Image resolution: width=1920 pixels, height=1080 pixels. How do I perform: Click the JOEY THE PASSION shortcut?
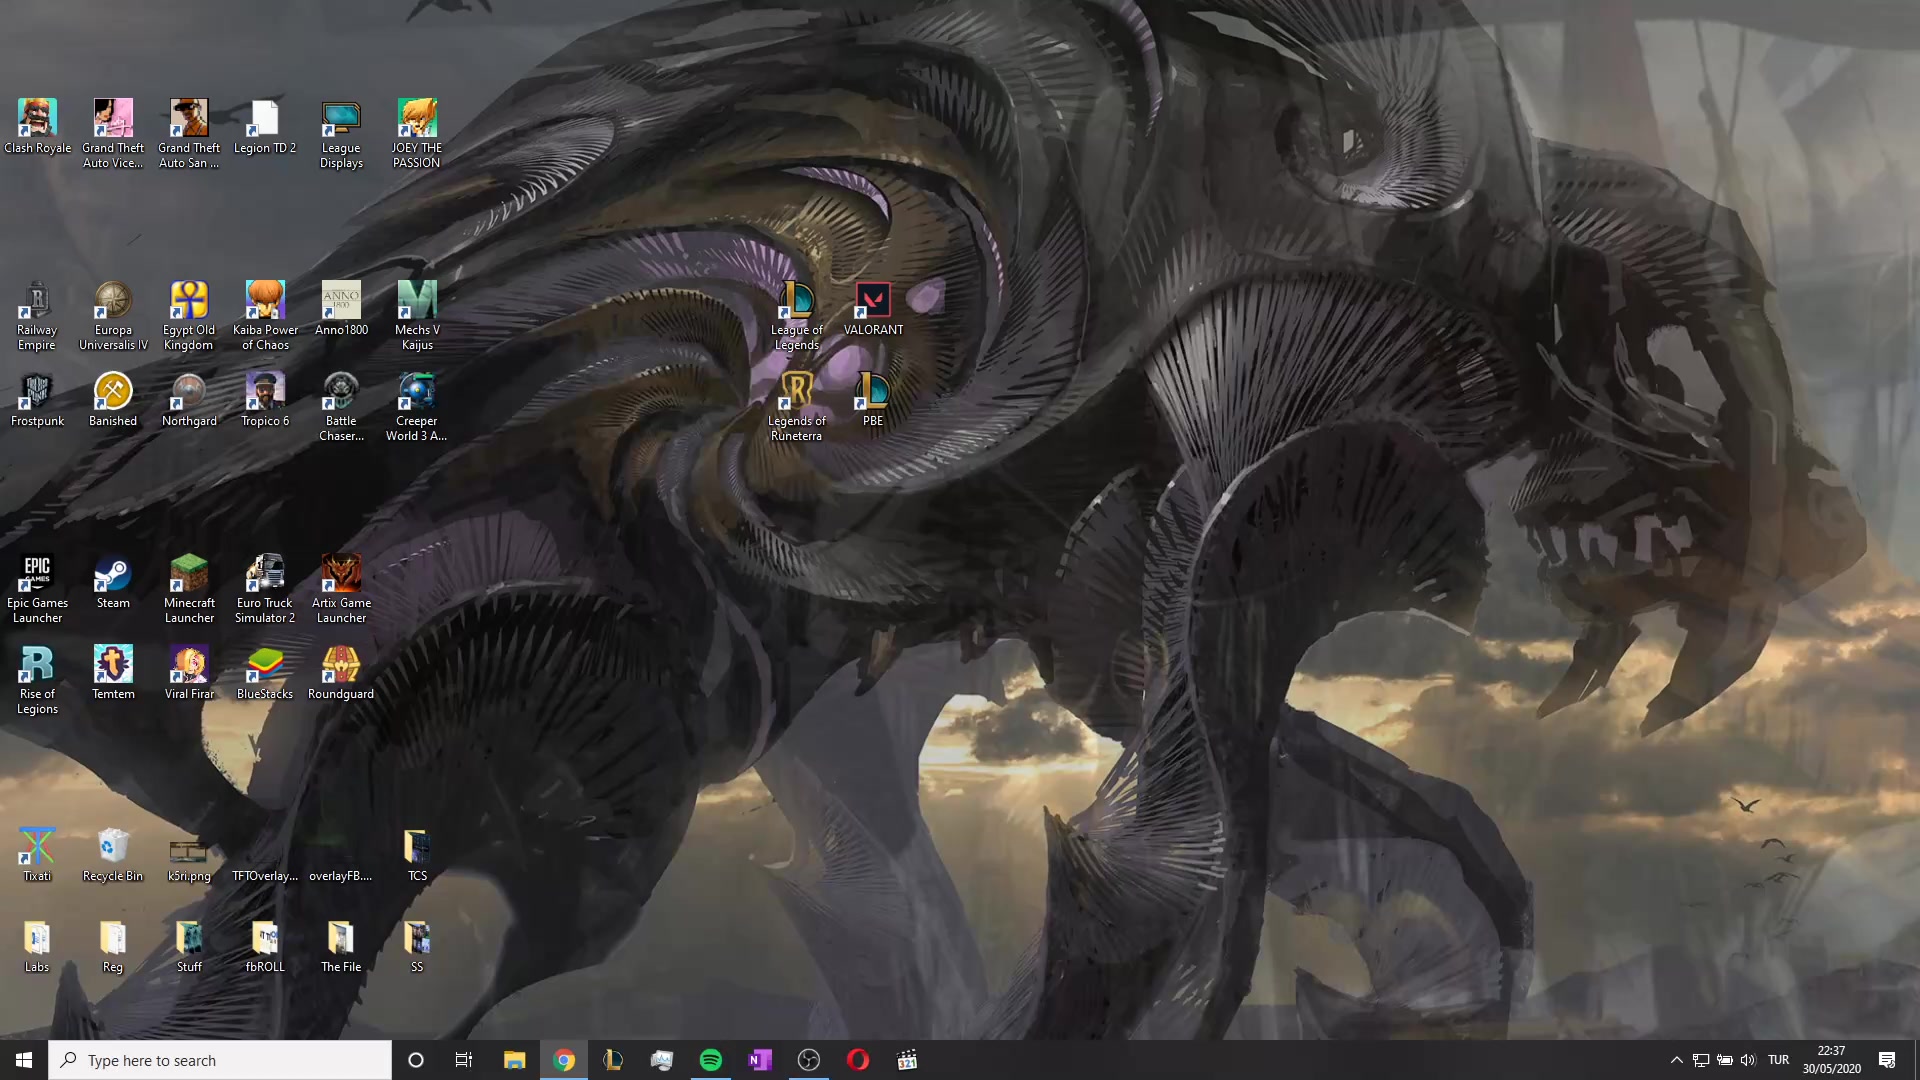417,134
